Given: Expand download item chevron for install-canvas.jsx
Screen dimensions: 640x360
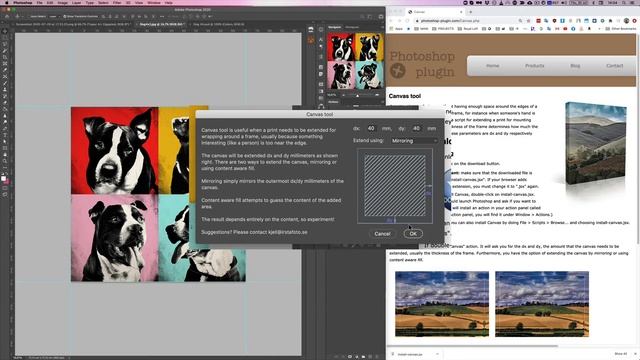Looking at the screenshot, I should coord(437,354).
